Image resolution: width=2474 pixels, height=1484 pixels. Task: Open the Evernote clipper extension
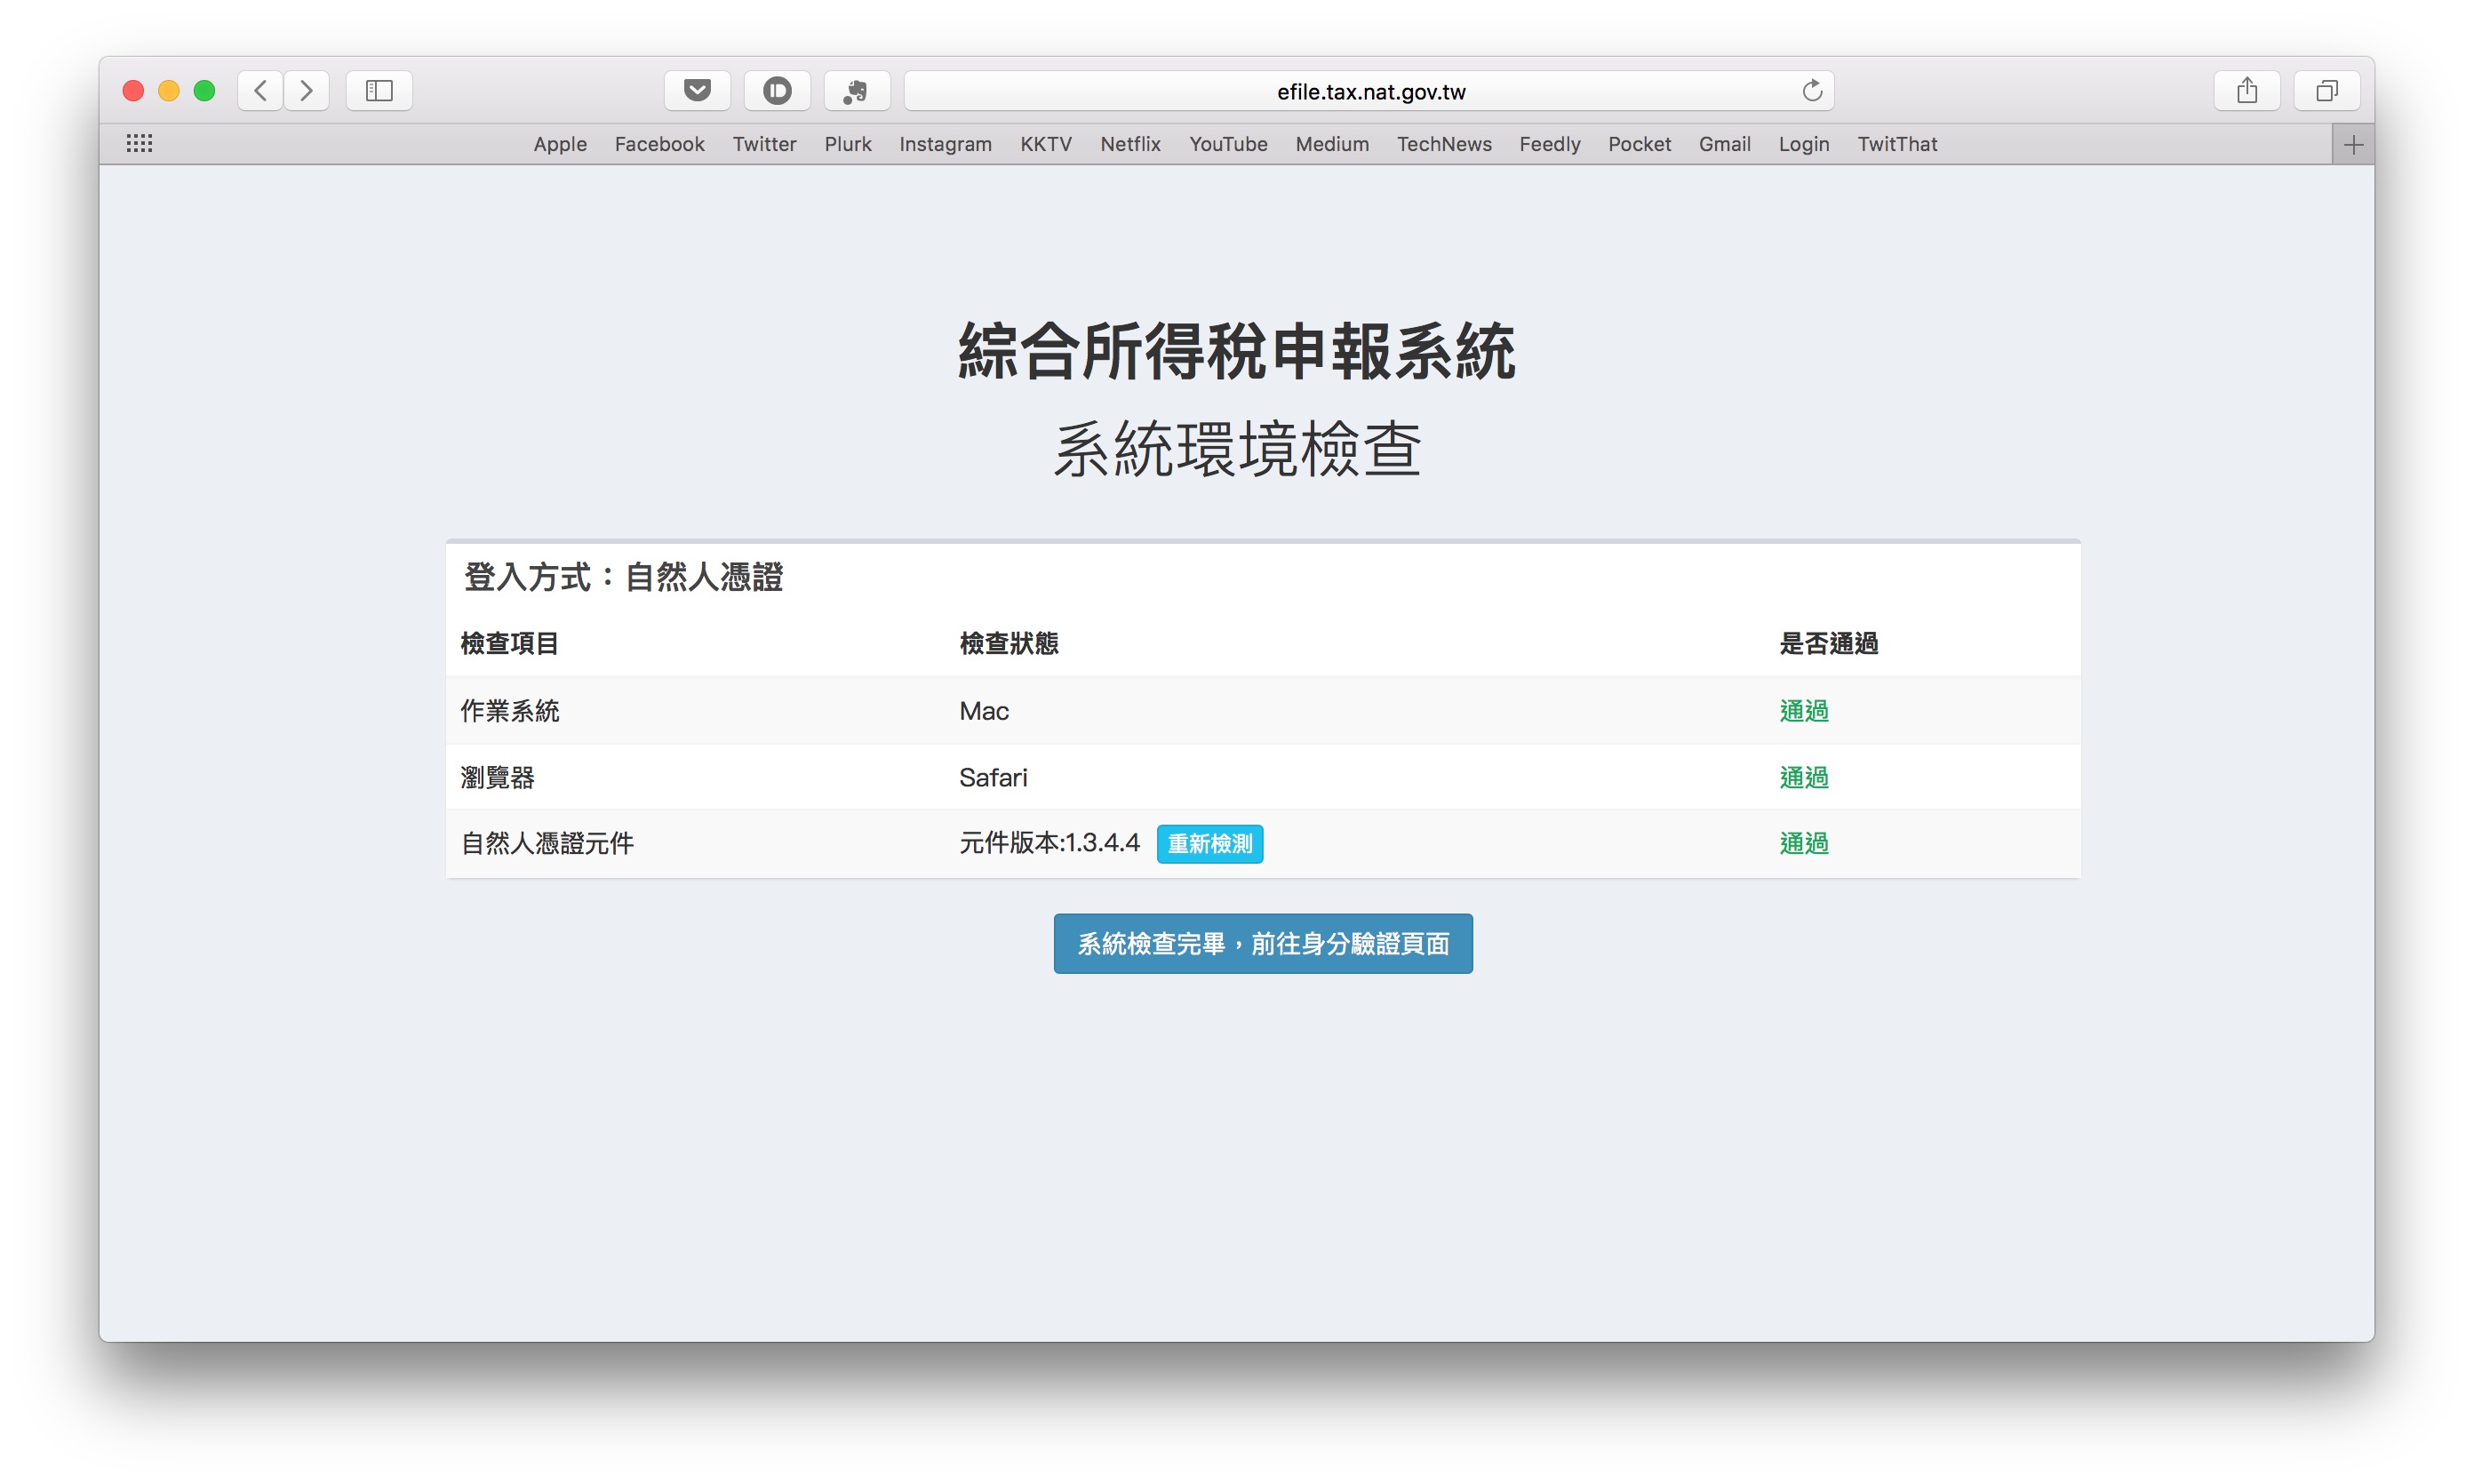[x=856, y=91]
